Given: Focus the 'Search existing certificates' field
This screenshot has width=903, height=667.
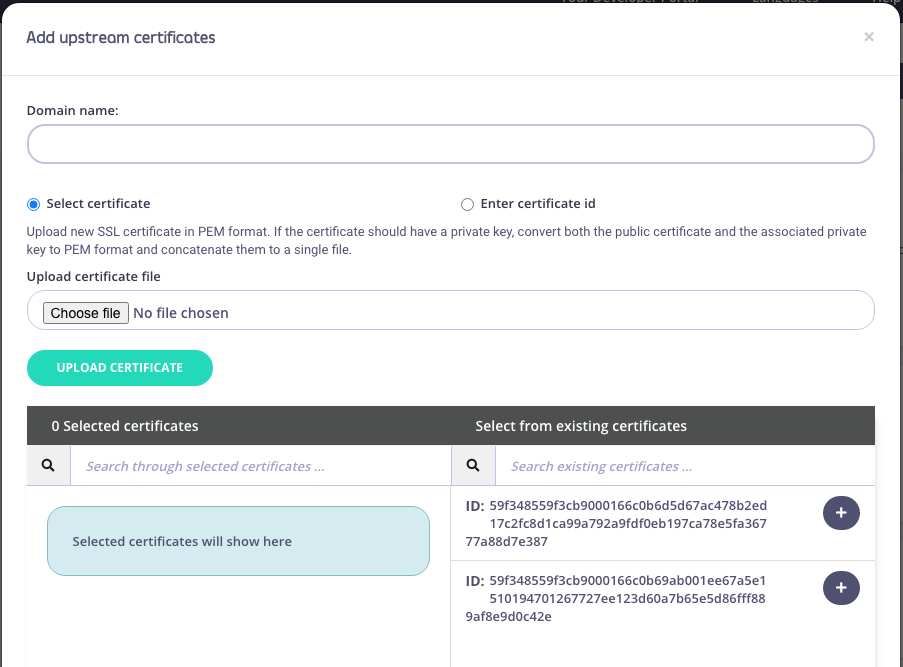Looking at the screenshot, I should pos(684,466).
